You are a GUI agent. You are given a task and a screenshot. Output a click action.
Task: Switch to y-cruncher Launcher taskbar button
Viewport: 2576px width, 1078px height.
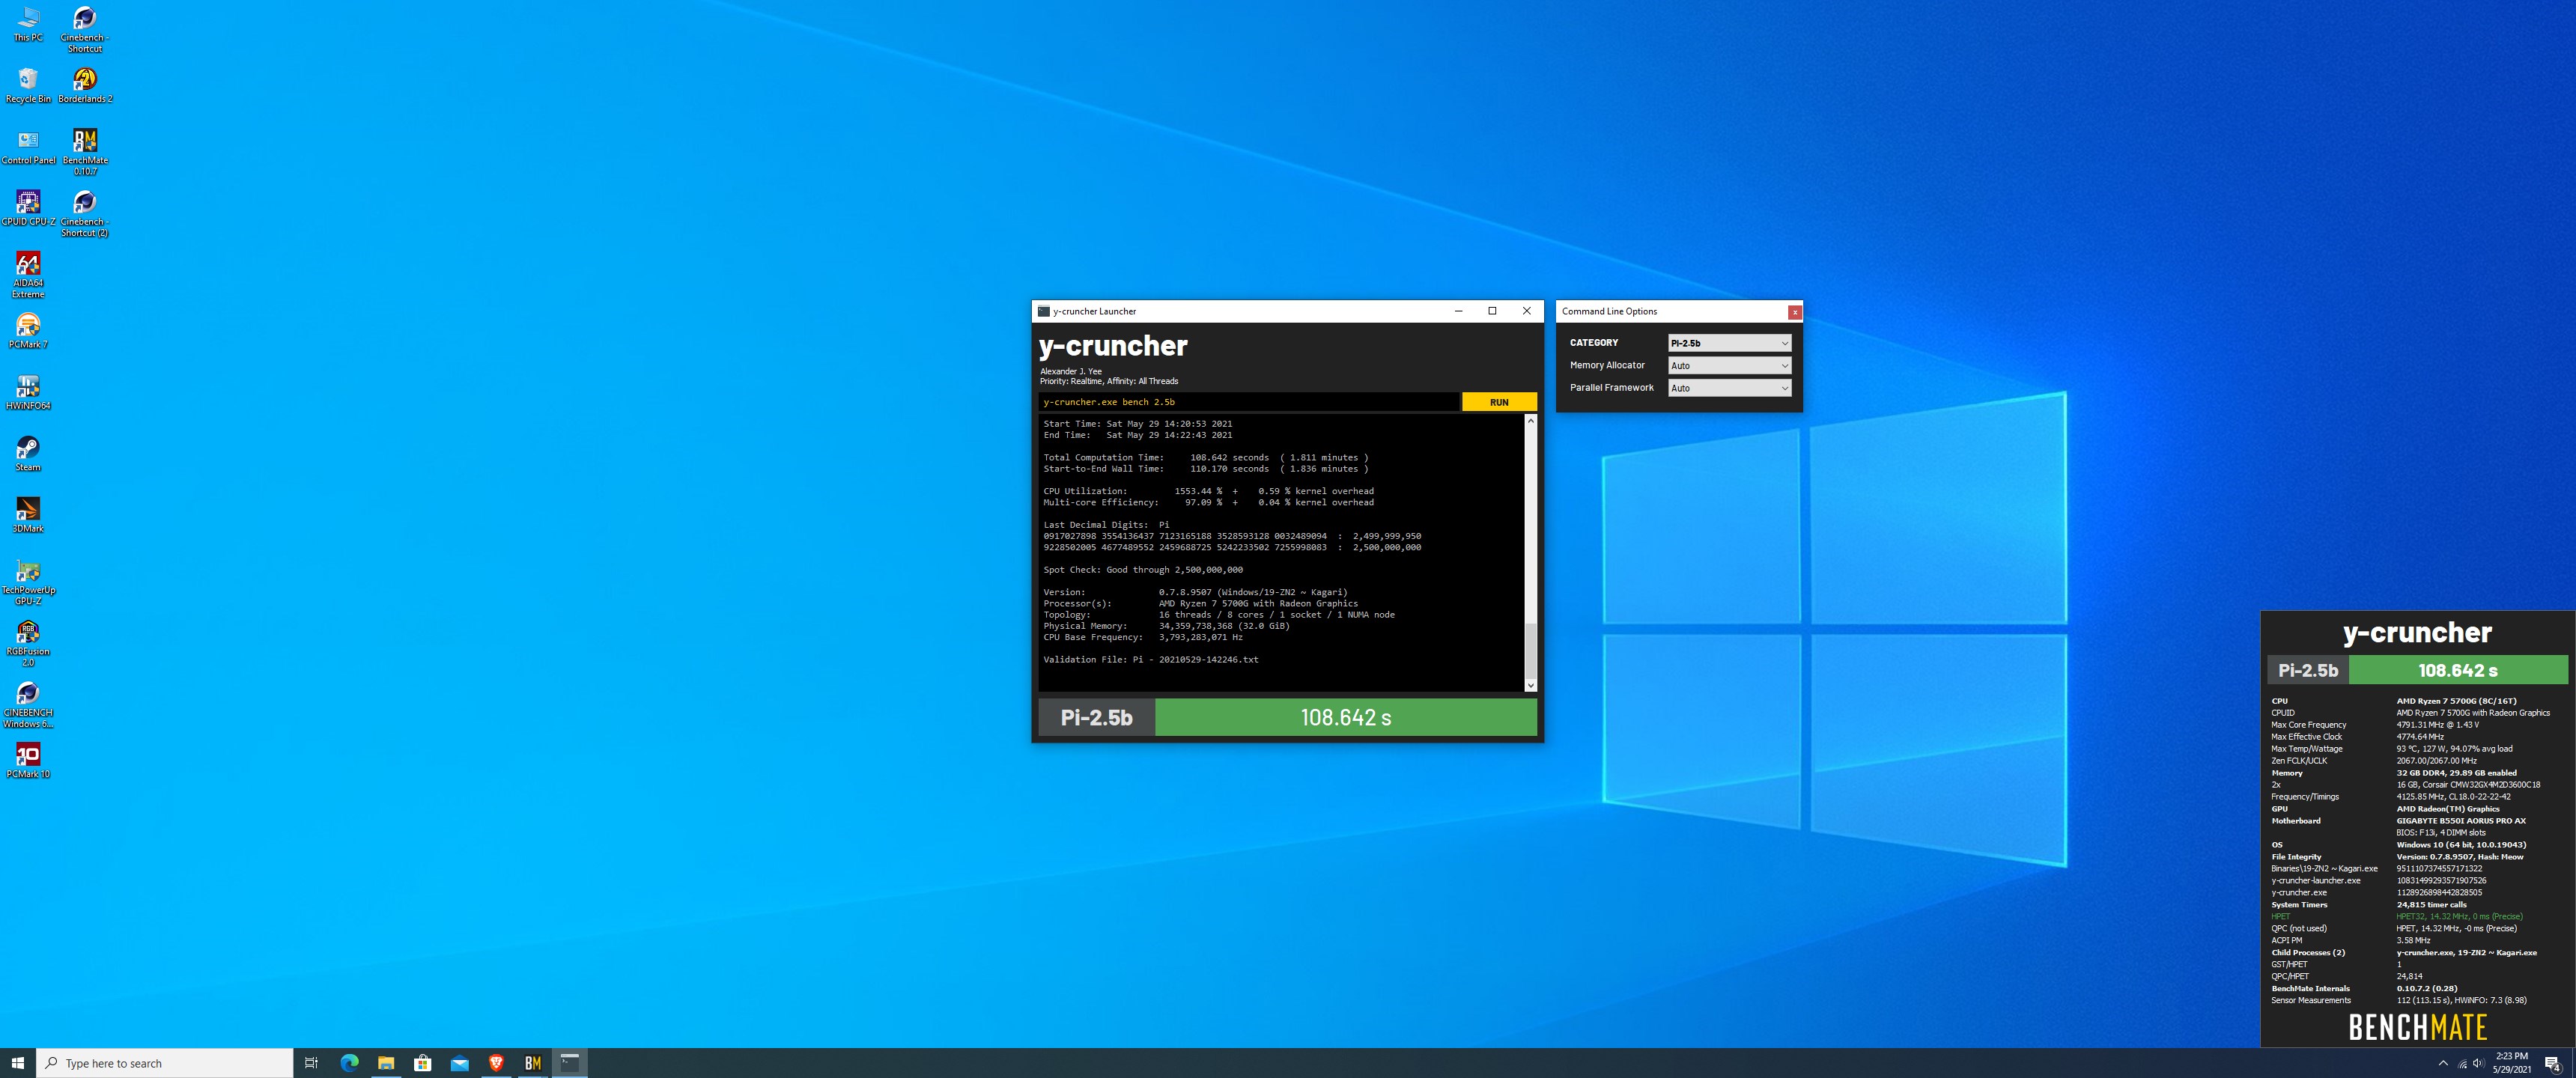[x=570, y=1063]
